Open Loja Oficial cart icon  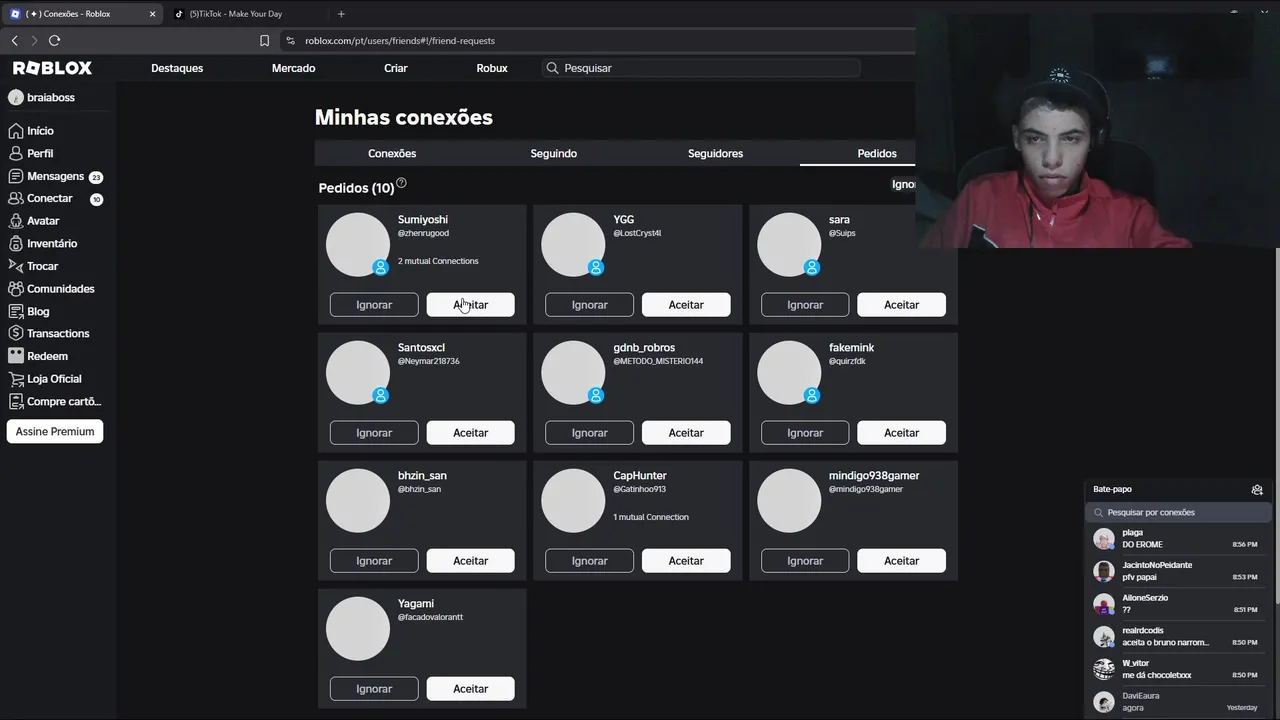15,379
